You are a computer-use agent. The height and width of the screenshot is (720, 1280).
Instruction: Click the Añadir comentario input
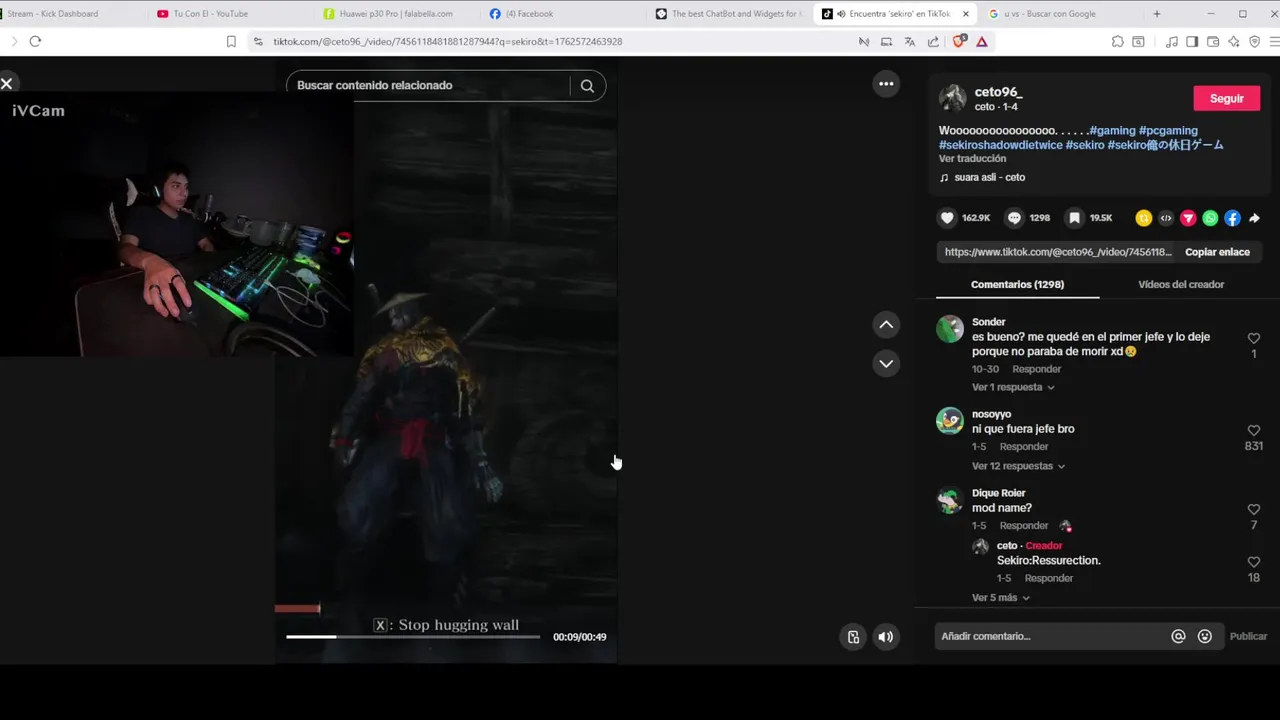coord(1052,636)
